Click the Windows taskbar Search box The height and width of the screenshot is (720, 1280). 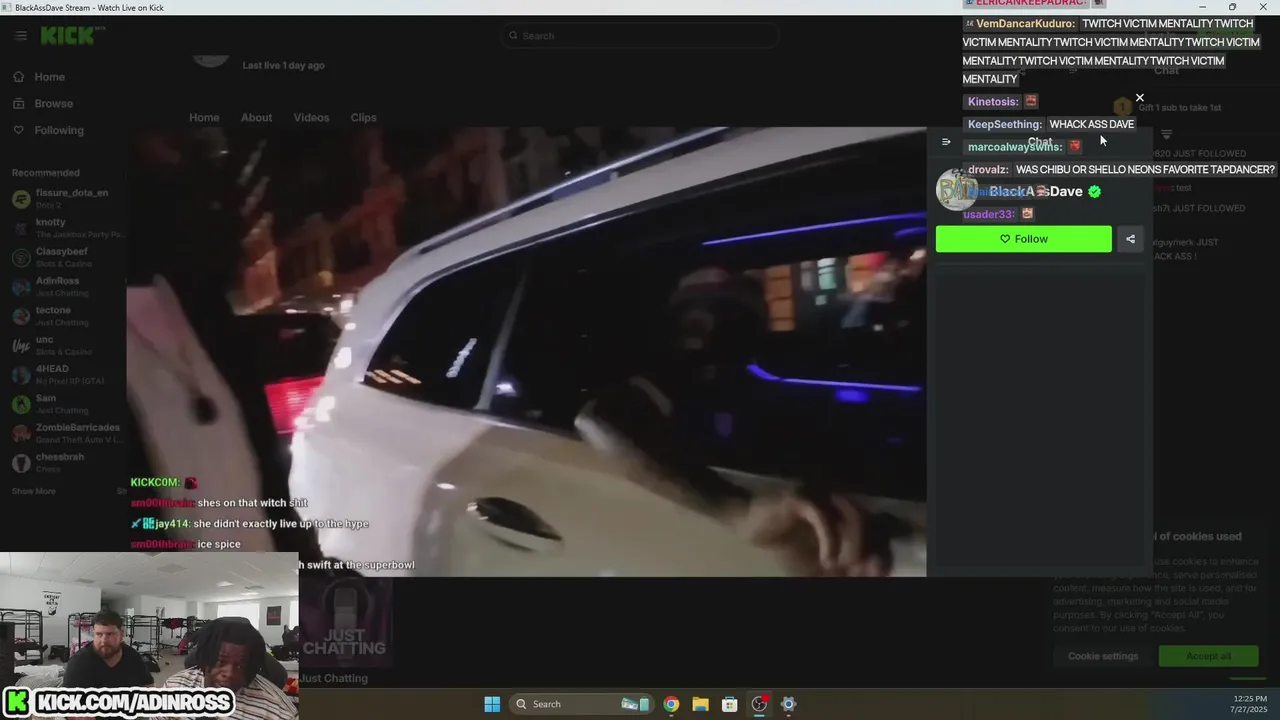point(582,704)
